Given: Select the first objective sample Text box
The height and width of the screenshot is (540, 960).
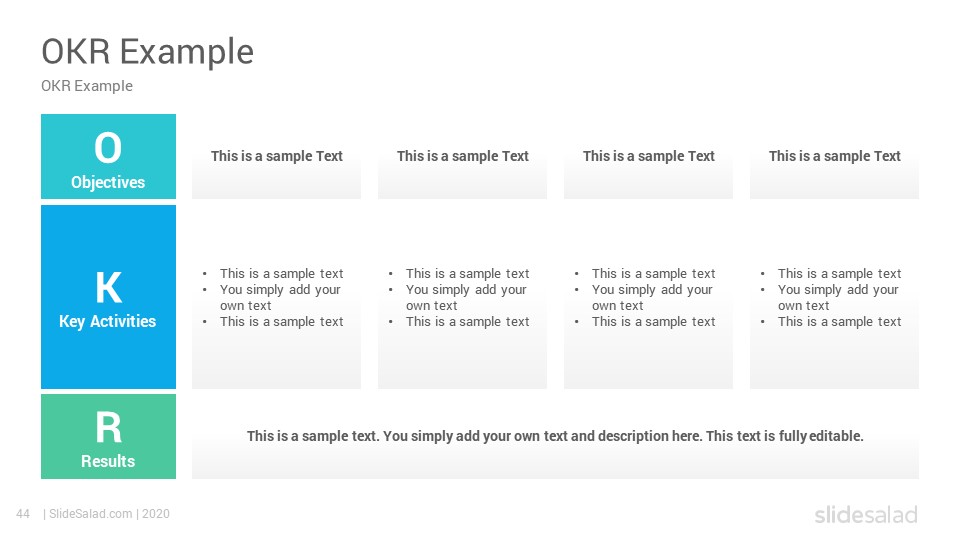Looking at the screenshot, I should [277, 156].
